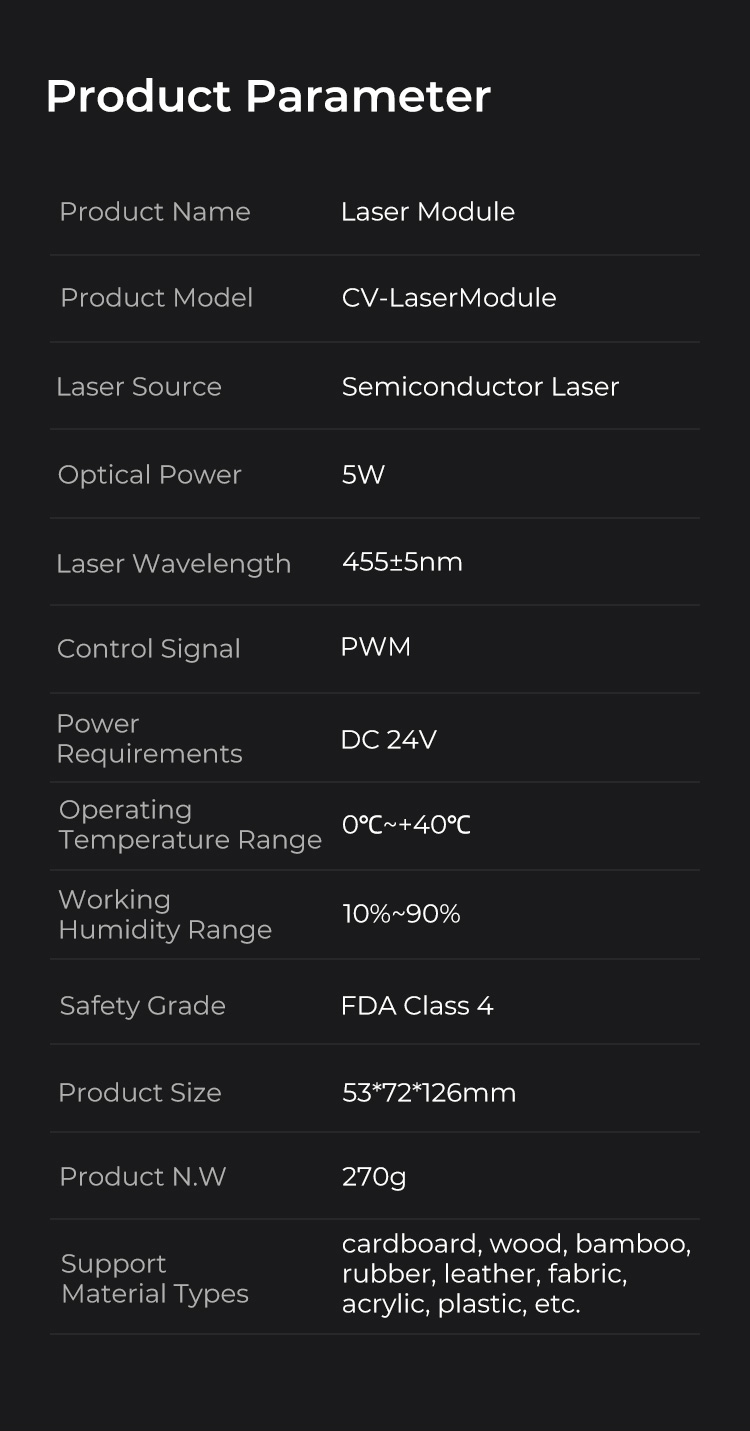Select the DC 24V power value
The image size is (750, 1431).
pyautogui.click(x=388, y=740)
